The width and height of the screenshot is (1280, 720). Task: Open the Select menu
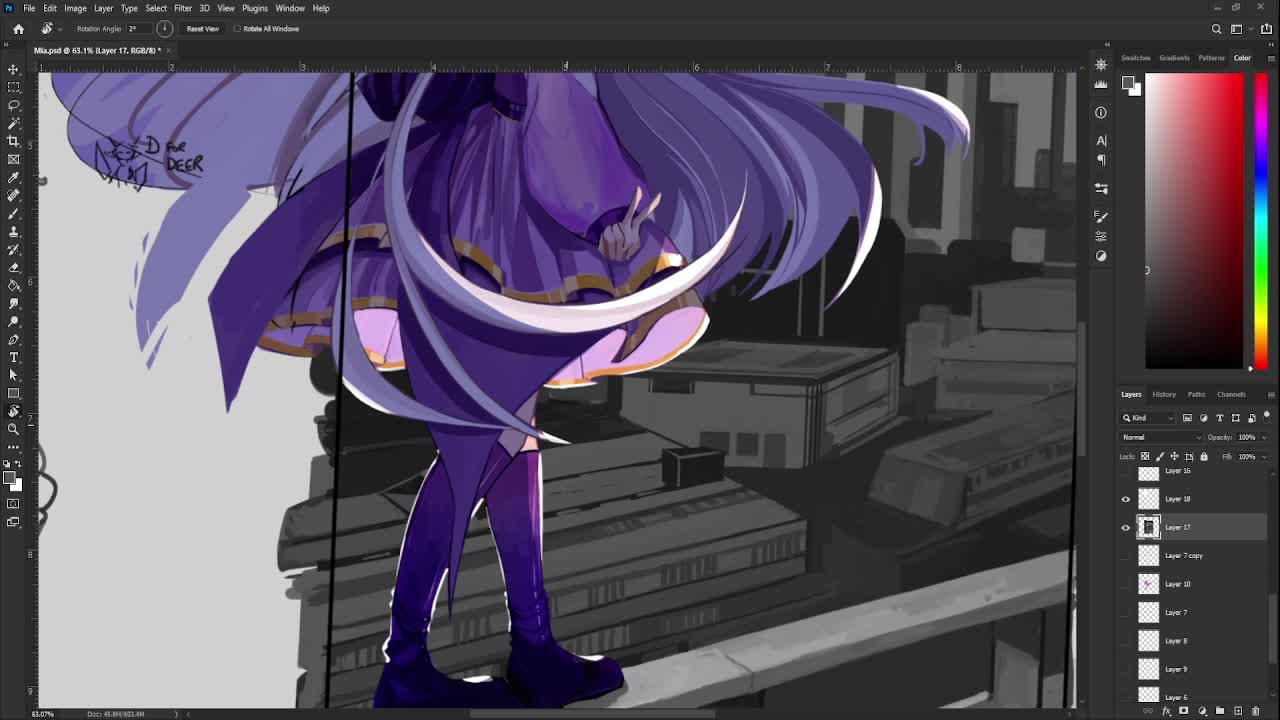(156, 8)
